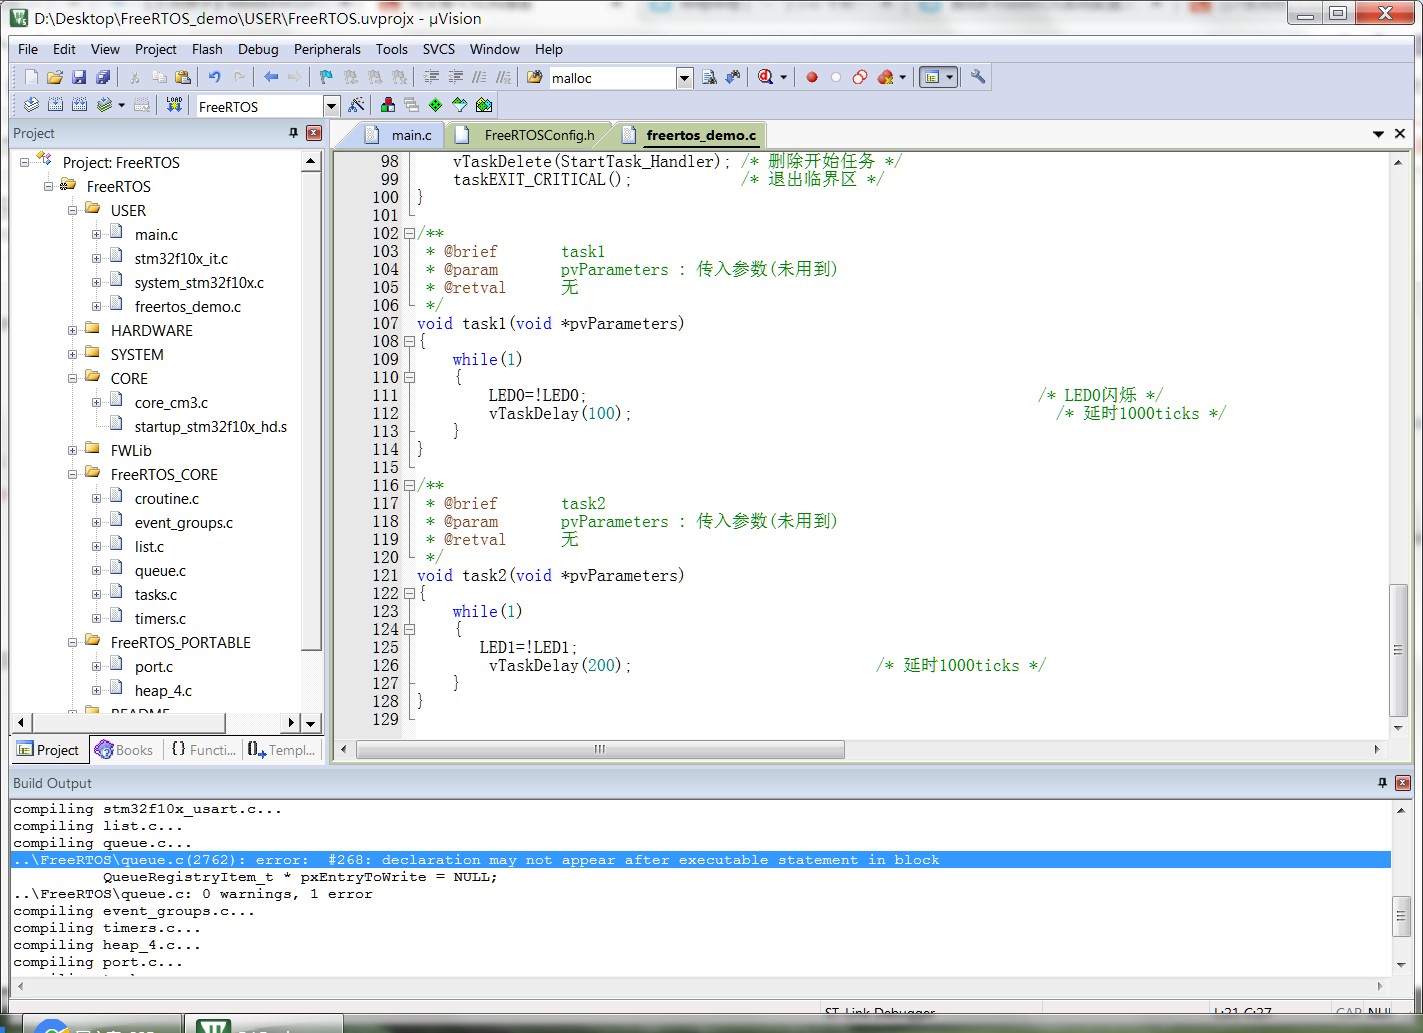Expand the SYSTEM group

[x=72, y=355]
